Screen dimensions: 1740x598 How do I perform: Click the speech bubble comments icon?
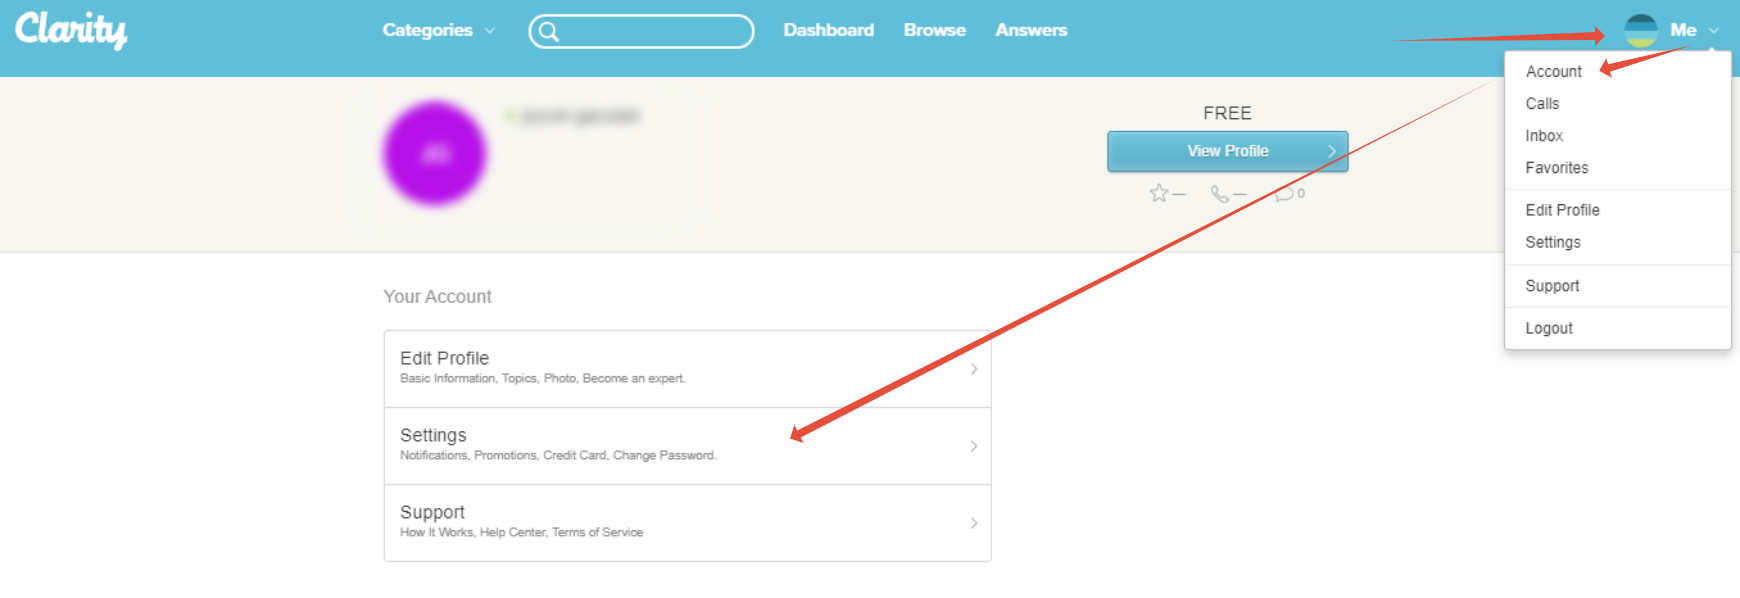pos(1284,194)
